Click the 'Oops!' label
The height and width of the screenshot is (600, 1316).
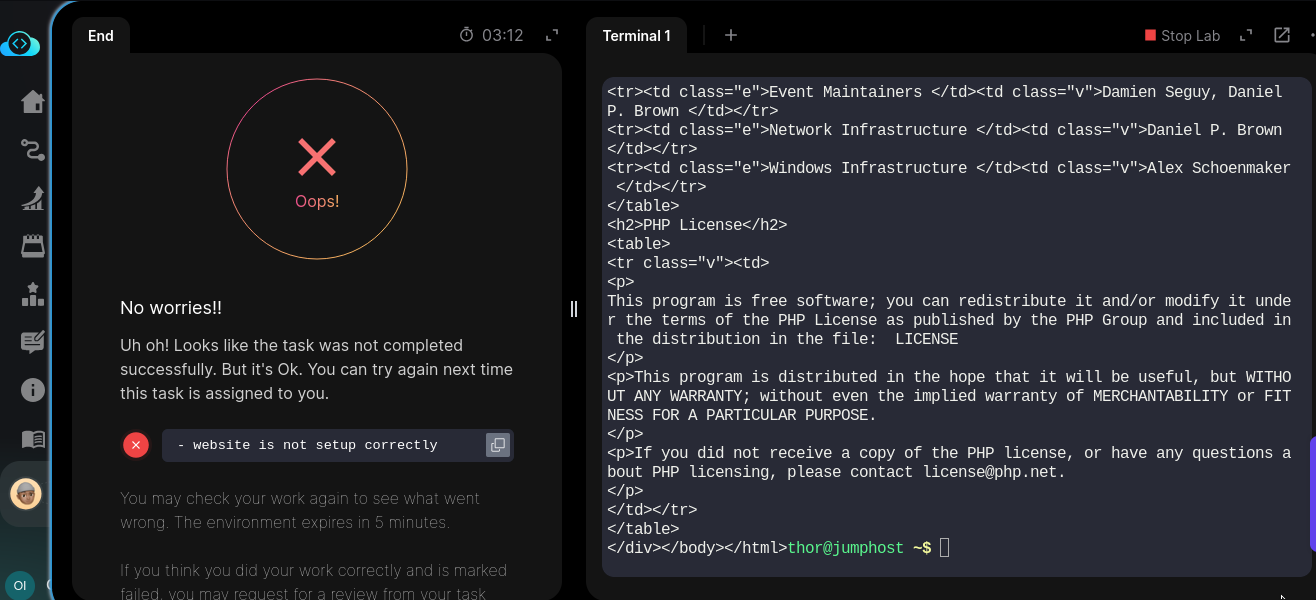(x=317, y=201)
